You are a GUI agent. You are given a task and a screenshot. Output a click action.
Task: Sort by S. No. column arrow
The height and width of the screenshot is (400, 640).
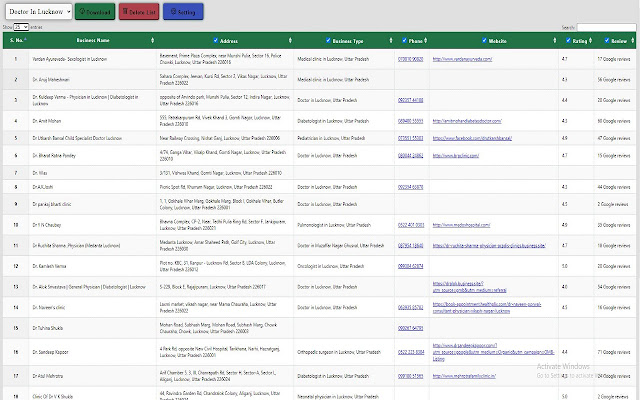tap(25, 40)
